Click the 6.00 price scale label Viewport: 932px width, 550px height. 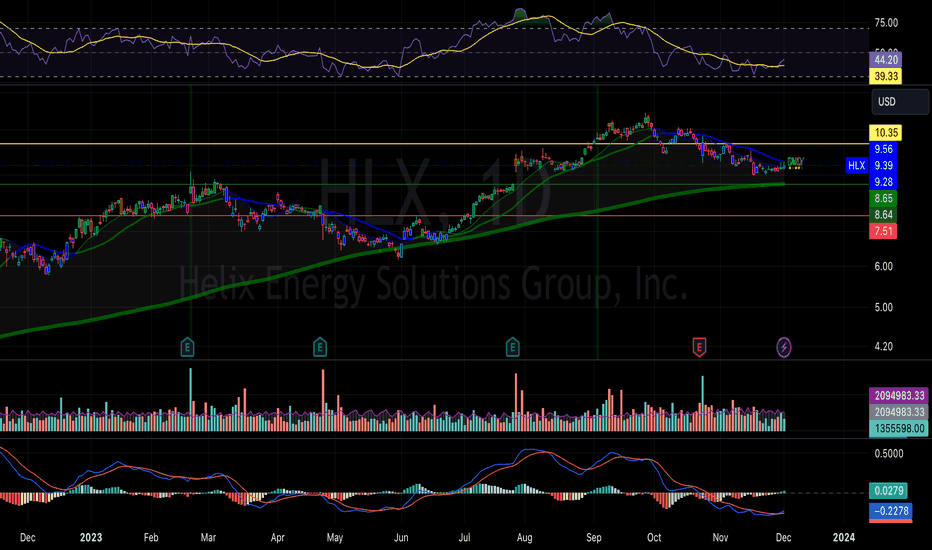(x=883, y=266)
